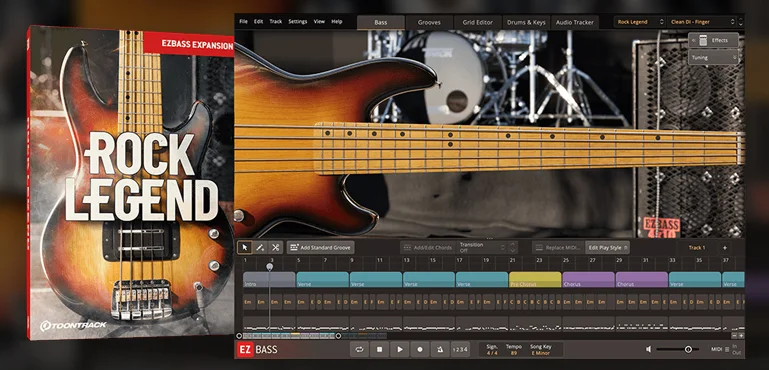
Task: Open the Audio Tracker tab
Action: (575, 22)
